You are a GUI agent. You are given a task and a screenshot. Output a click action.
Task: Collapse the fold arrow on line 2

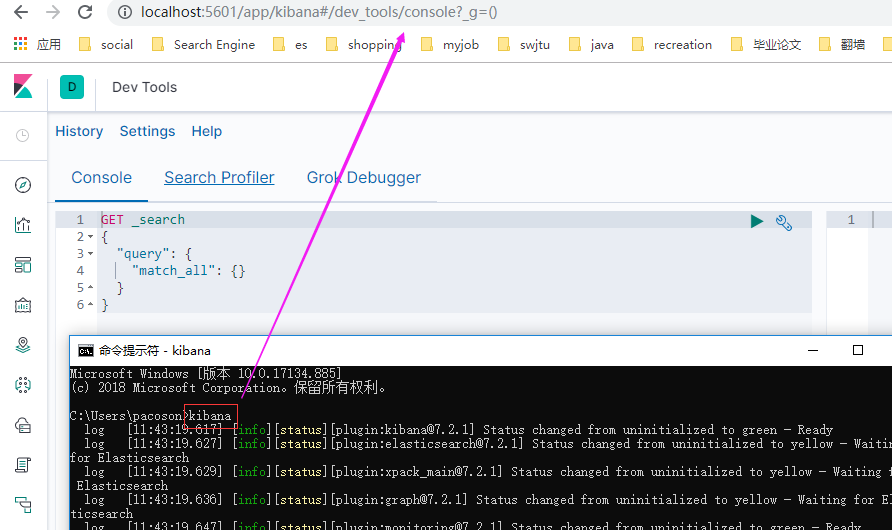(x=90, y=237)
